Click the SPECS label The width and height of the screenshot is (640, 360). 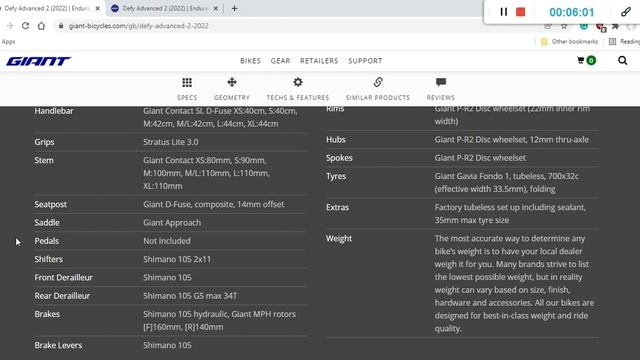(x=187, y=98)
